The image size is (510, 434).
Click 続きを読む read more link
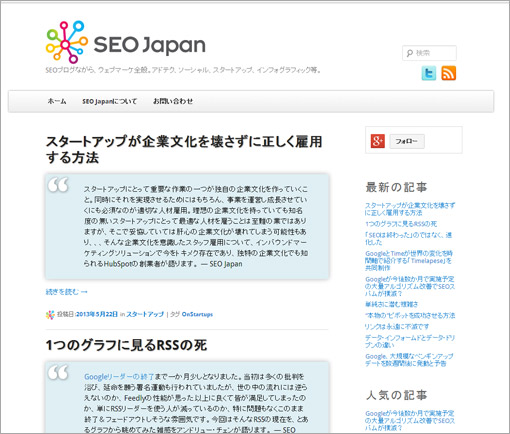66,292
